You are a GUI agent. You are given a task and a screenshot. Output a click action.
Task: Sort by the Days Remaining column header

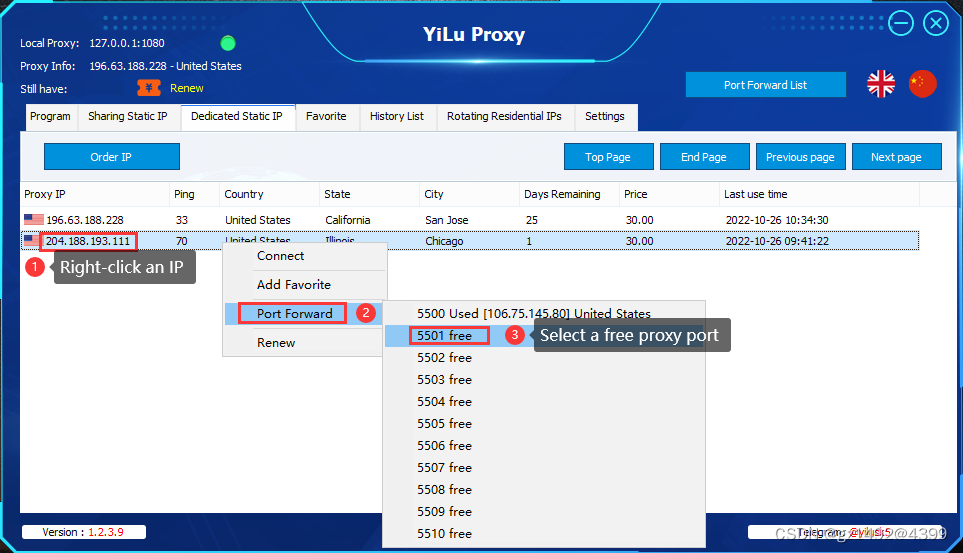pos(569,194)
